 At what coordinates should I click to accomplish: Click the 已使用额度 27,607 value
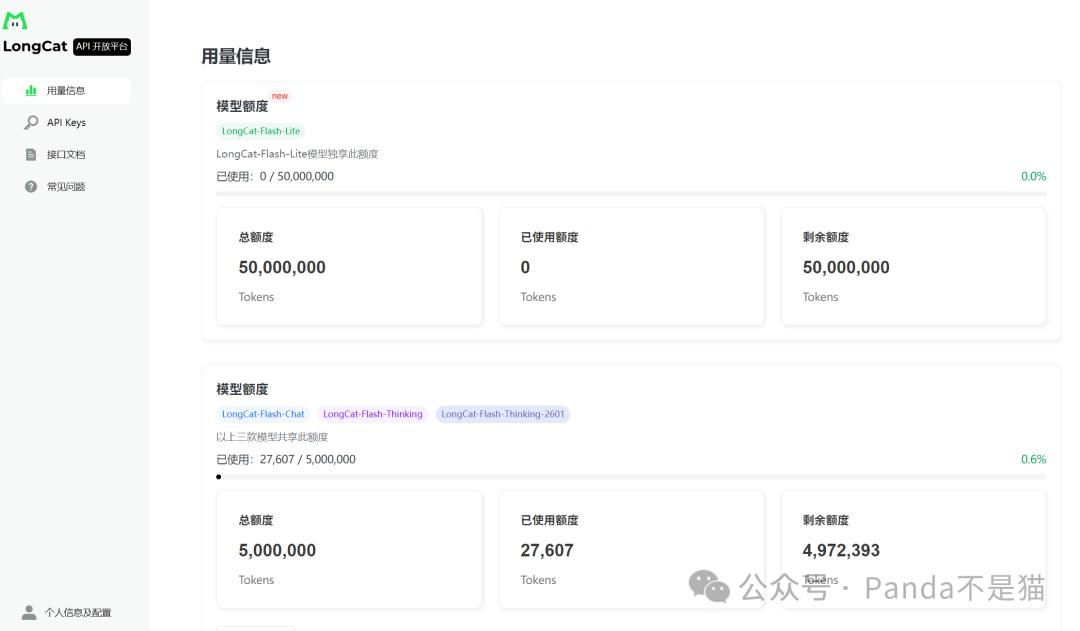pyautogui.click(x=547, y=550)
